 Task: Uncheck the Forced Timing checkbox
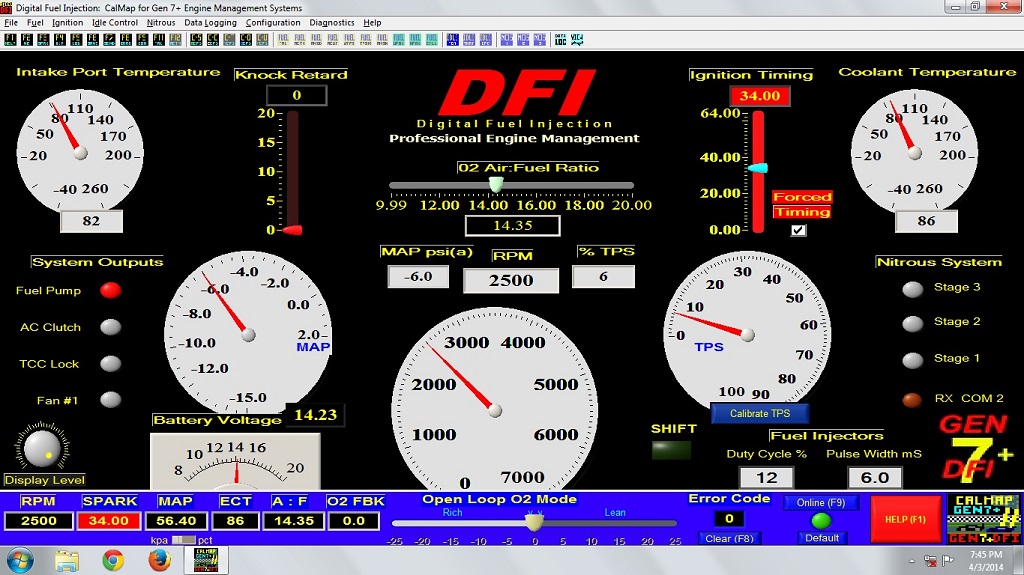798,230
